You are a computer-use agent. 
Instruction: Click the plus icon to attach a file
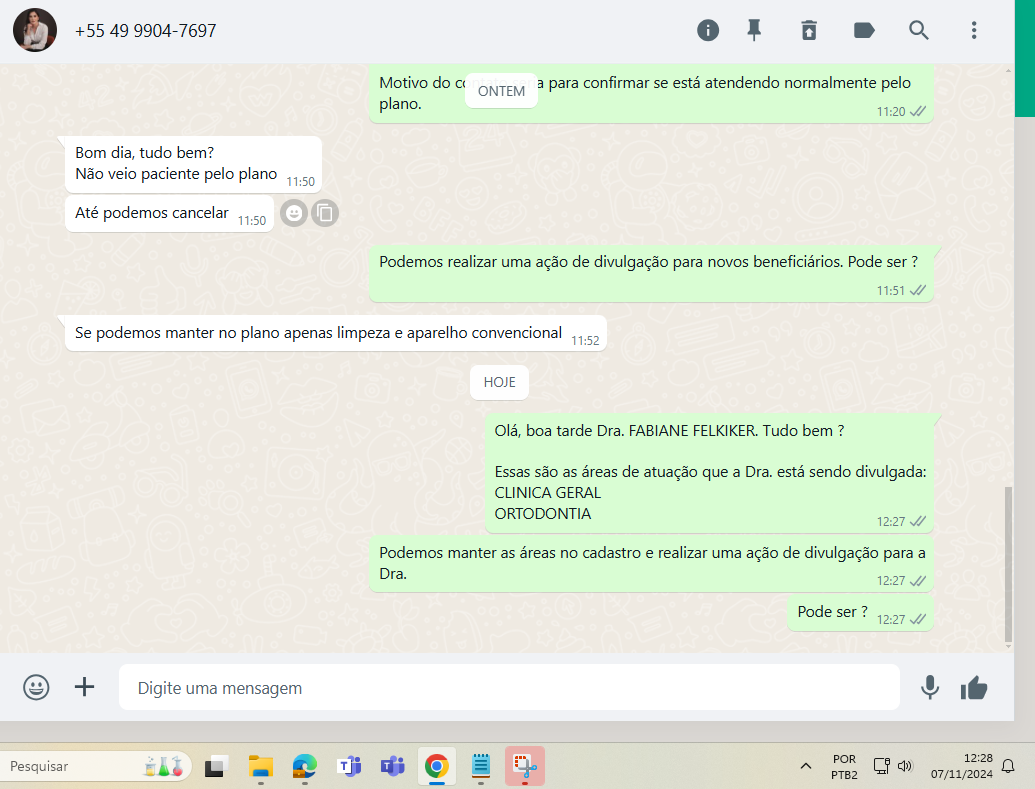pos(85,687)
